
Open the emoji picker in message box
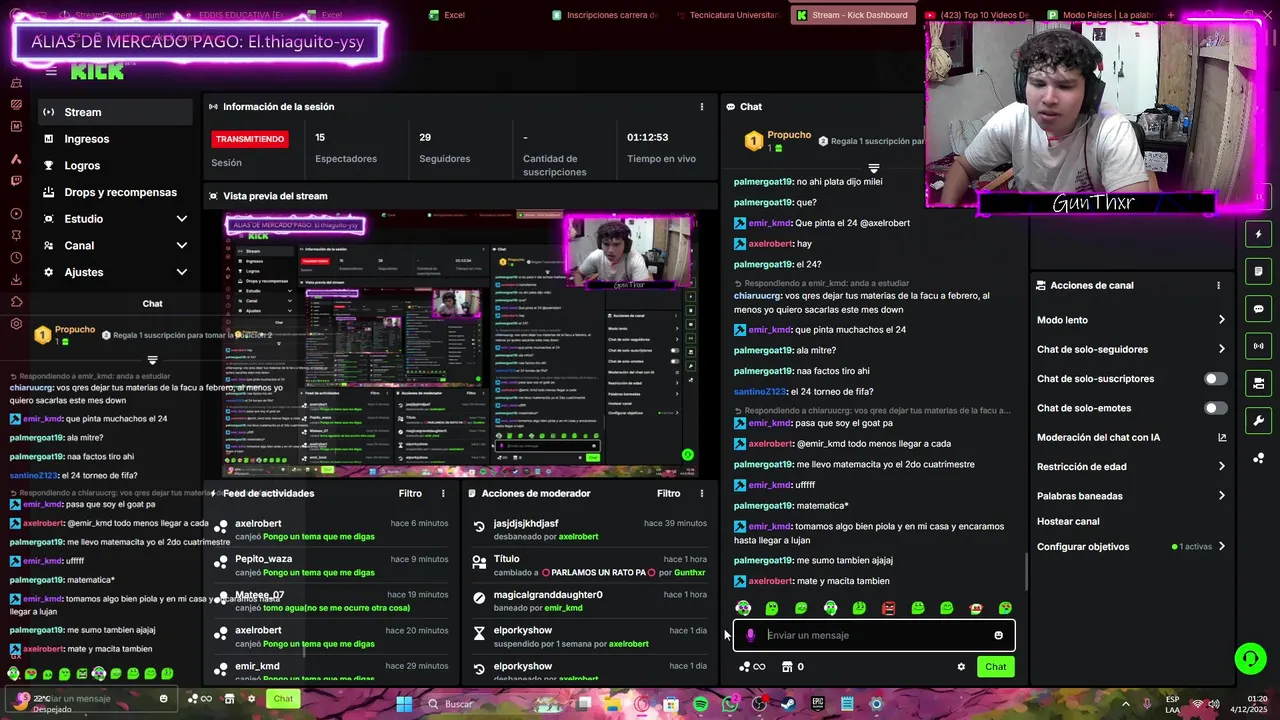click(998, 635)
